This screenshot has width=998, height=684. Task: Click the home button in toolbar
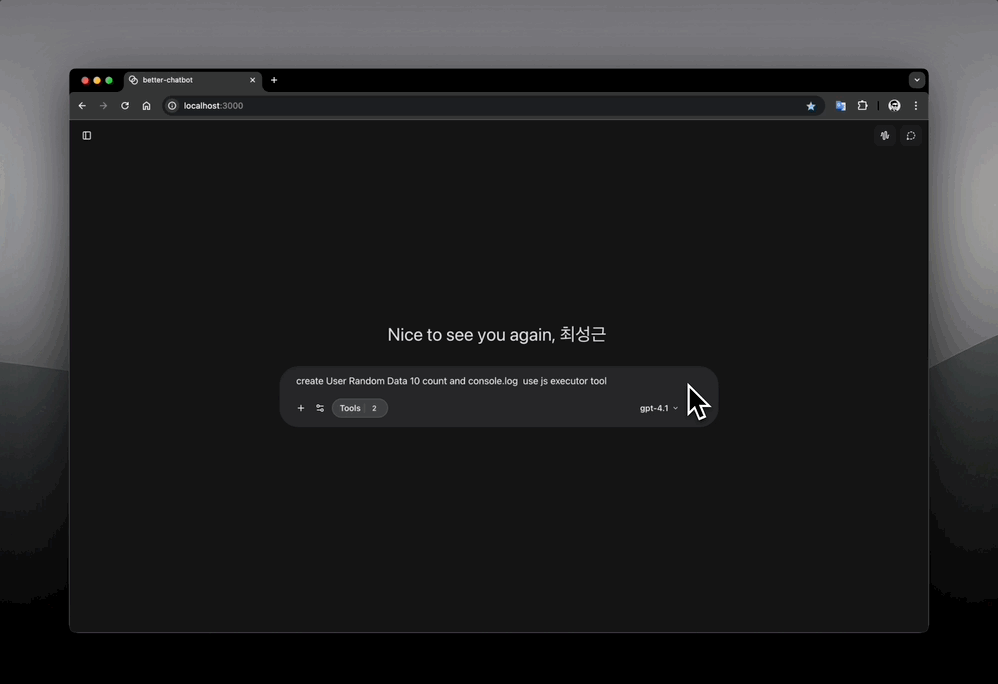(146, 105)
